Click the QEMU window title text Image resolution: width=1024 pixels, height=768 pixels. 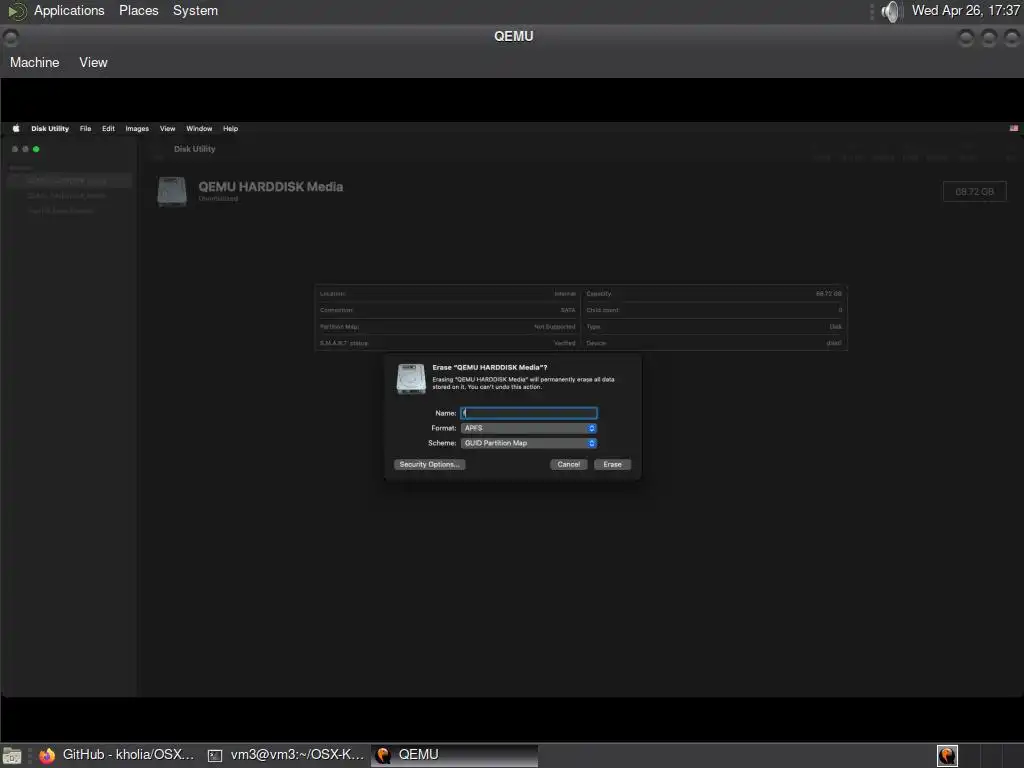(x=513, y=37)
